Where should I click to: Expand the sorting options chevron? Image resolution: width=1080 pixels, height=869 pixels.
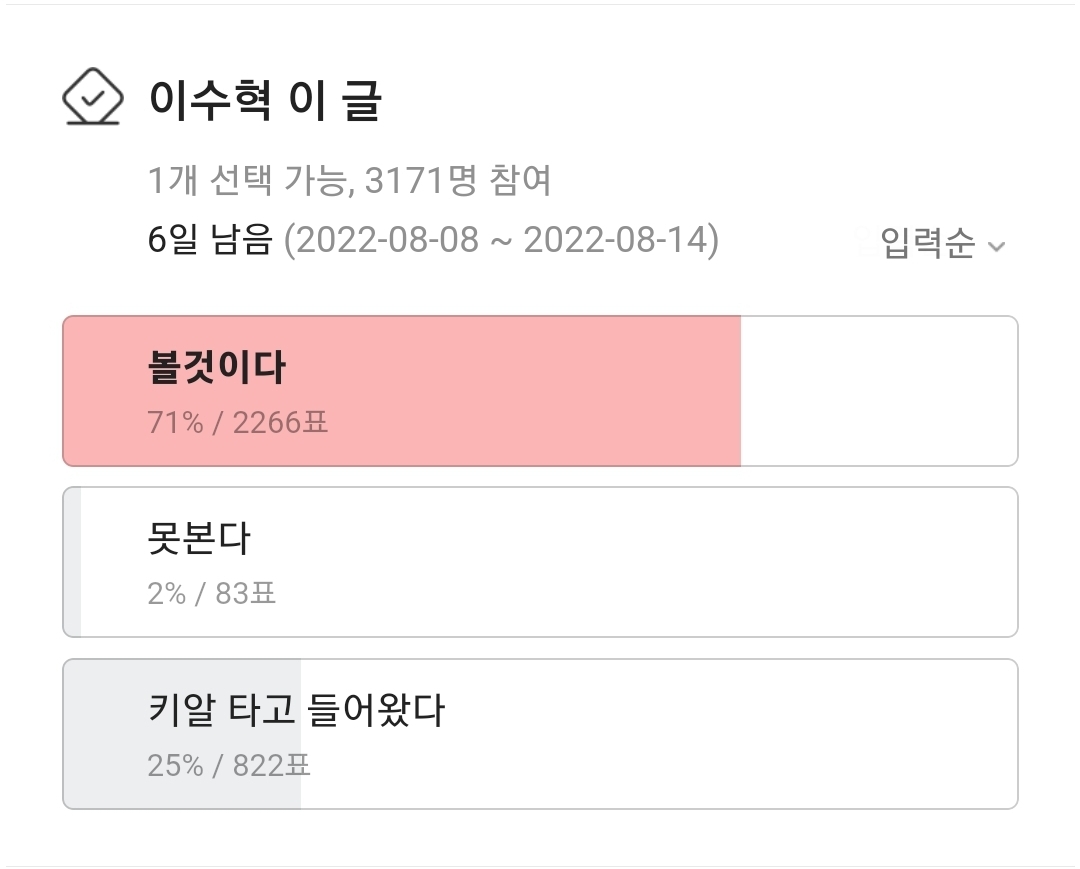coord(995,245)
